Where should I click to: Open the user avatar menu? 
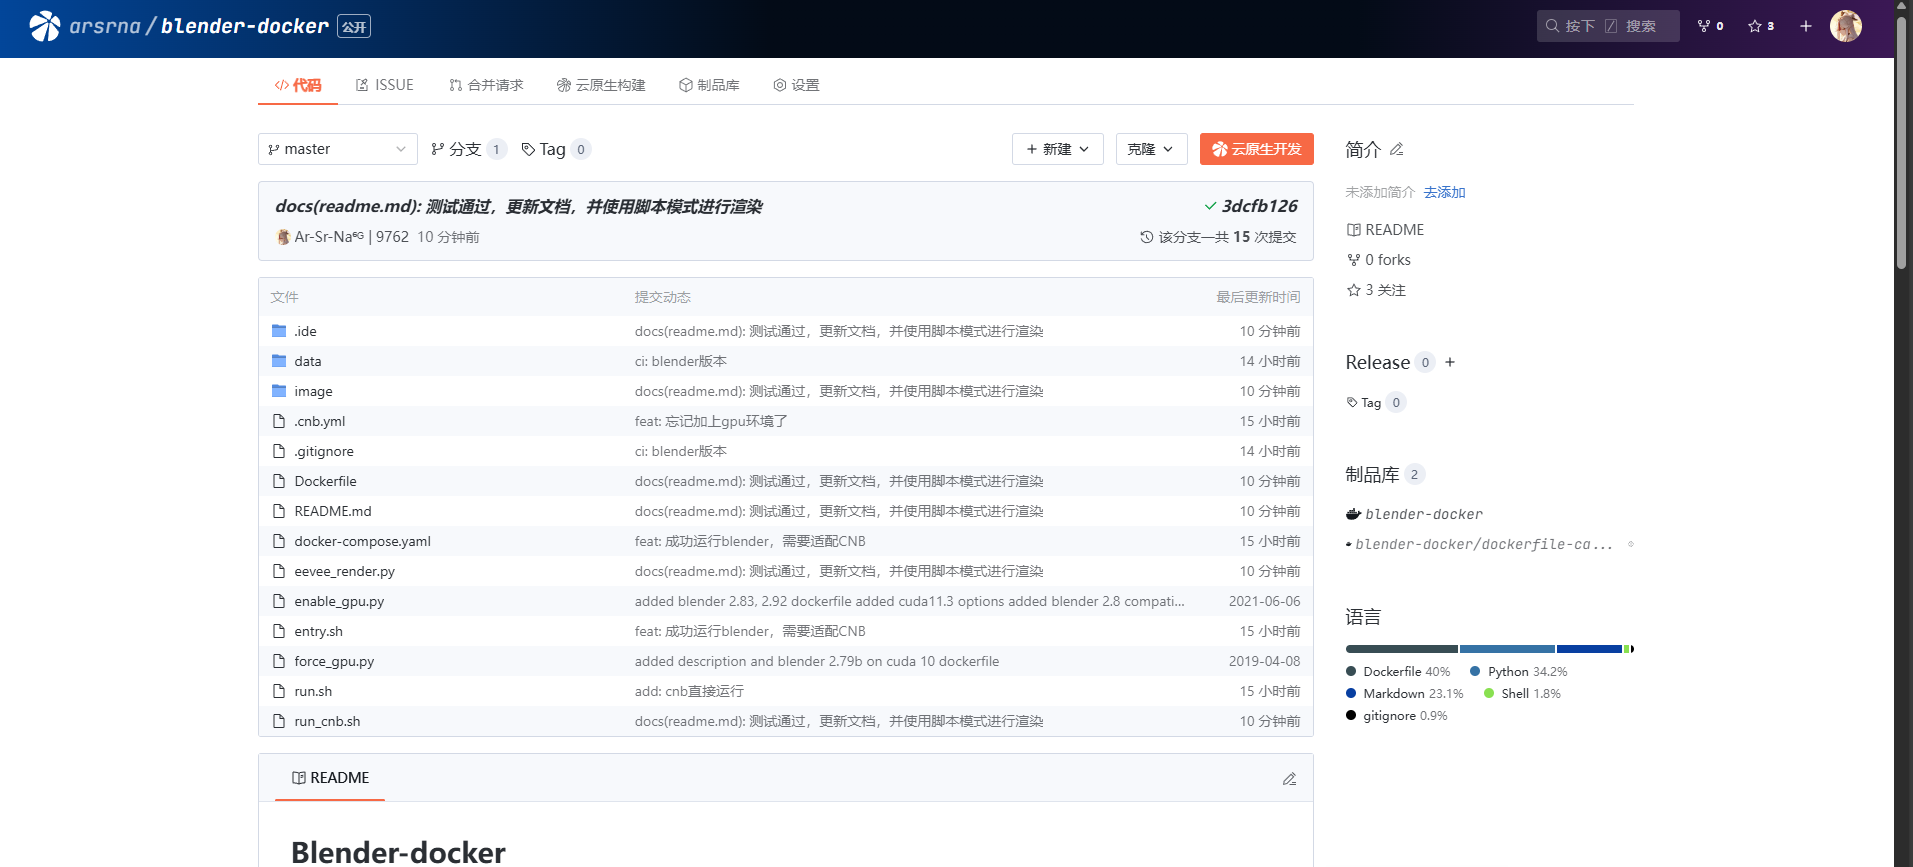pyautogui.click(x=1845, y=26)
